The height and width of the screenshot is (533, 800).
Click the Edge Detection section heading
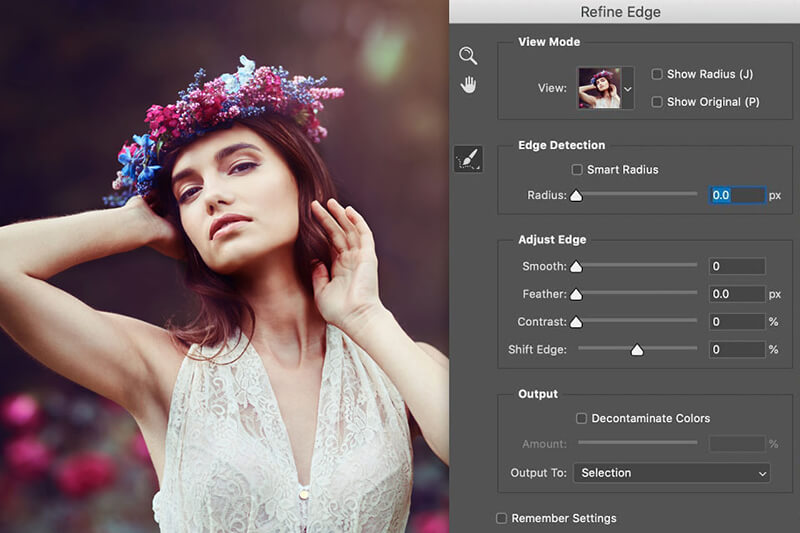click(561, 145)
